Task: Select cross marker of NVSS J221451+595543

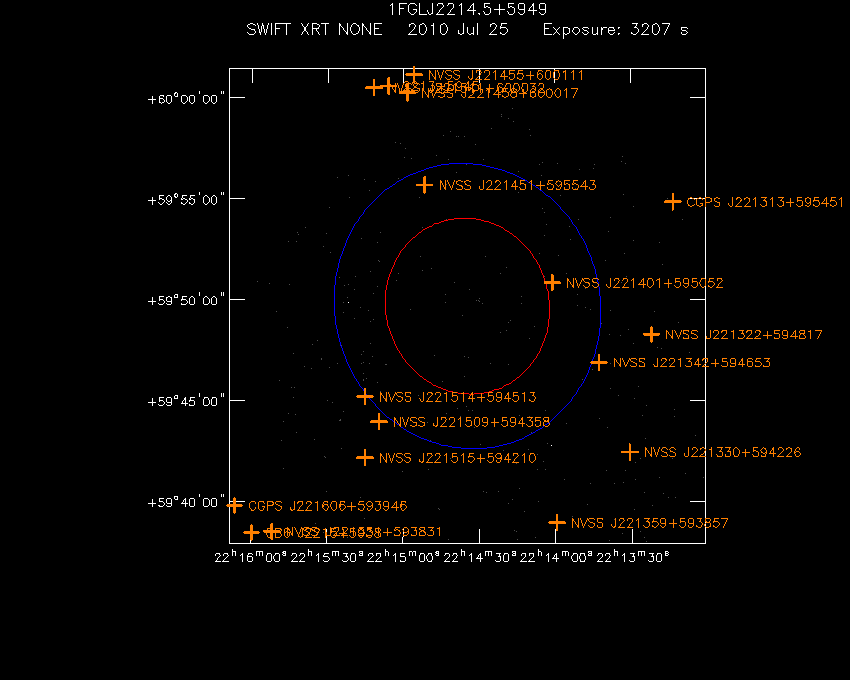Action: point(424,185)
